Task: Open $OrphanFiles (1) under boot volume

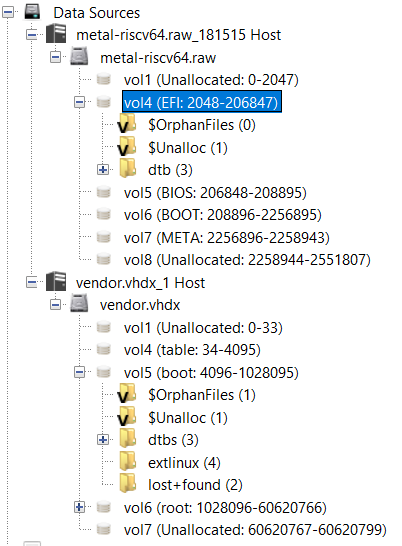Action: tap(202, 395)
